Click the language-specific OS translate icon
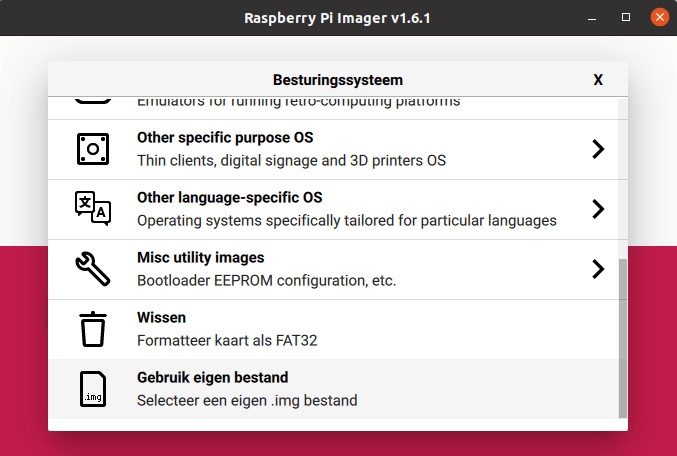This screenshot has width=677, height=456. coord(93,209)
